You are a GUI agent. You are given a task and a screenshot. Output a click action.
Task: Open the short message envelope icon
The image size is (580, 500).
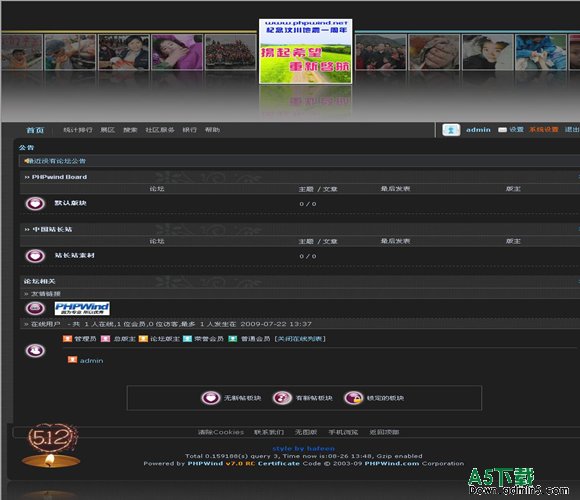502,130
